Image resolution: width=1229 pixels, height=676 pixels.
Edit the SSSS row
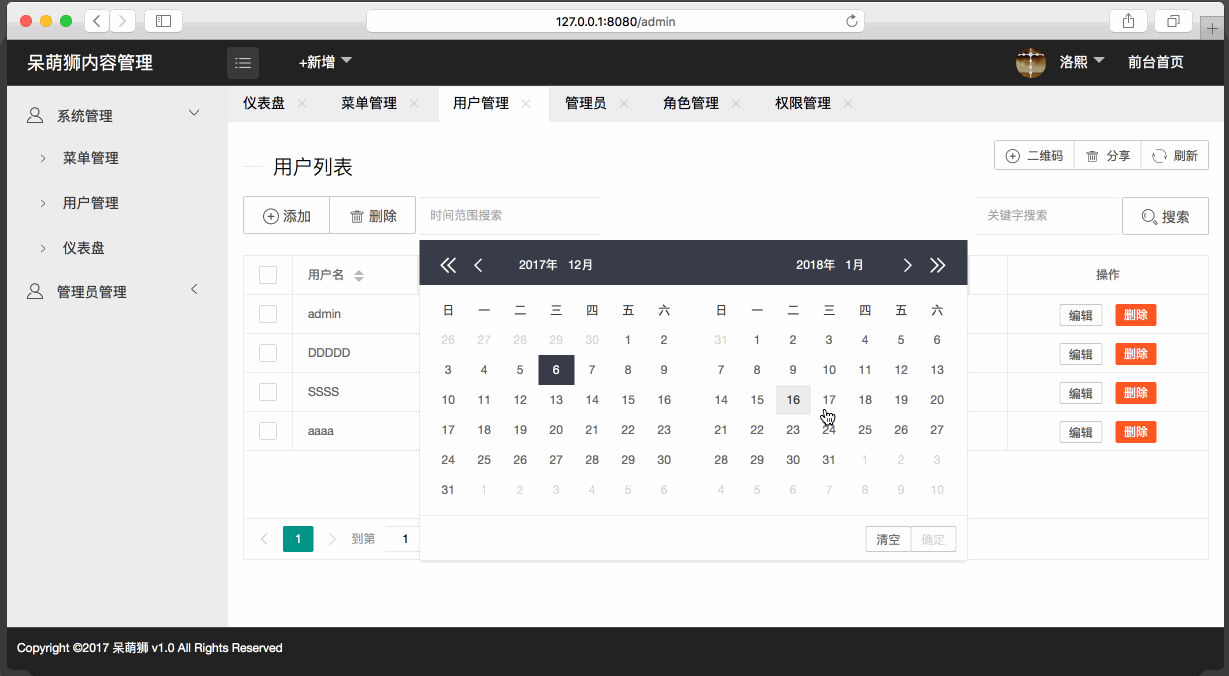1081,393
